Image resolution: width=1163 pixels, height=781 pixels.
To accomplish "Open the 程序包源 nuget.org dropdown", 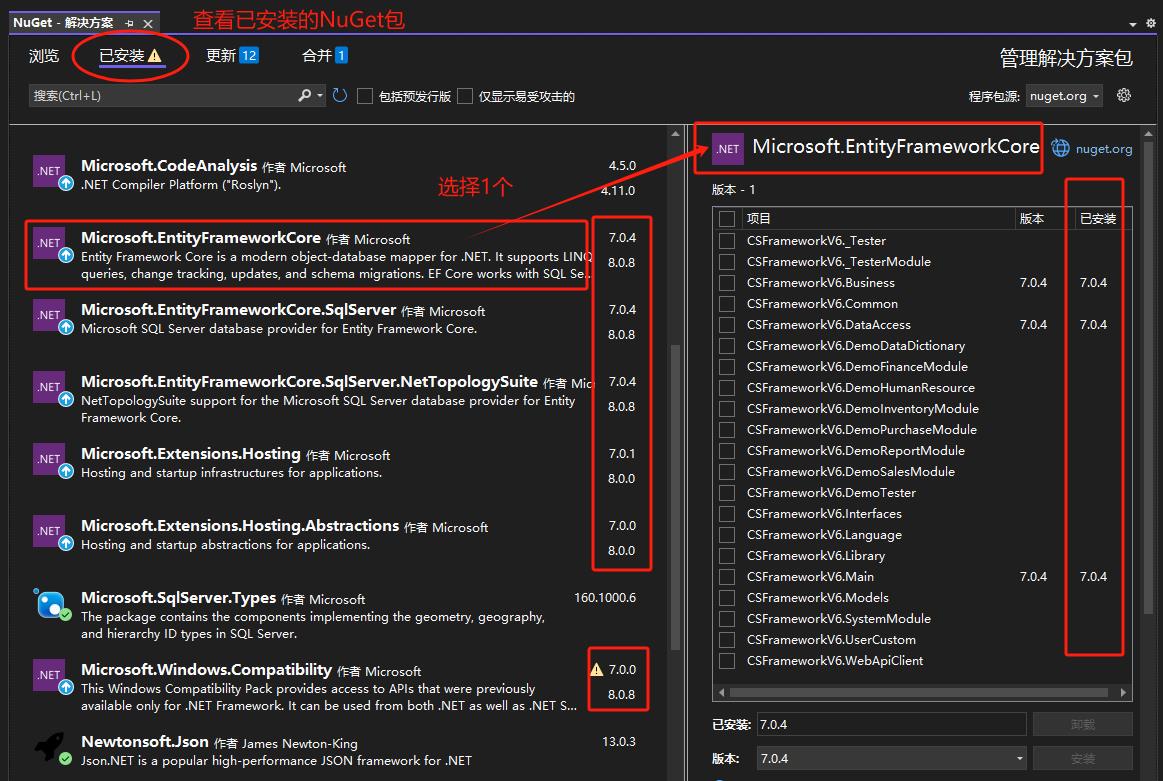I will [1064, 96].
